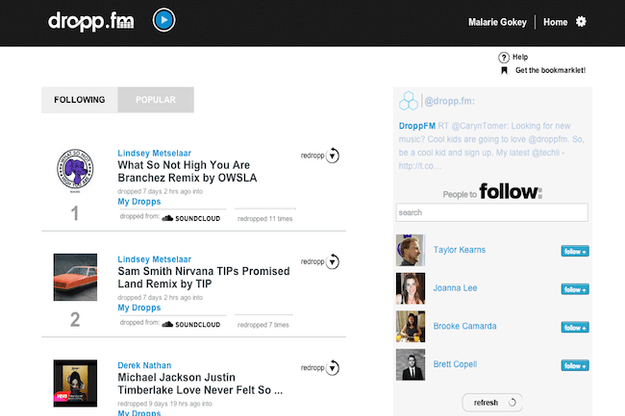Start playback with the blue play button
This screenshot has height=416, width=625.
pos(164,20)
